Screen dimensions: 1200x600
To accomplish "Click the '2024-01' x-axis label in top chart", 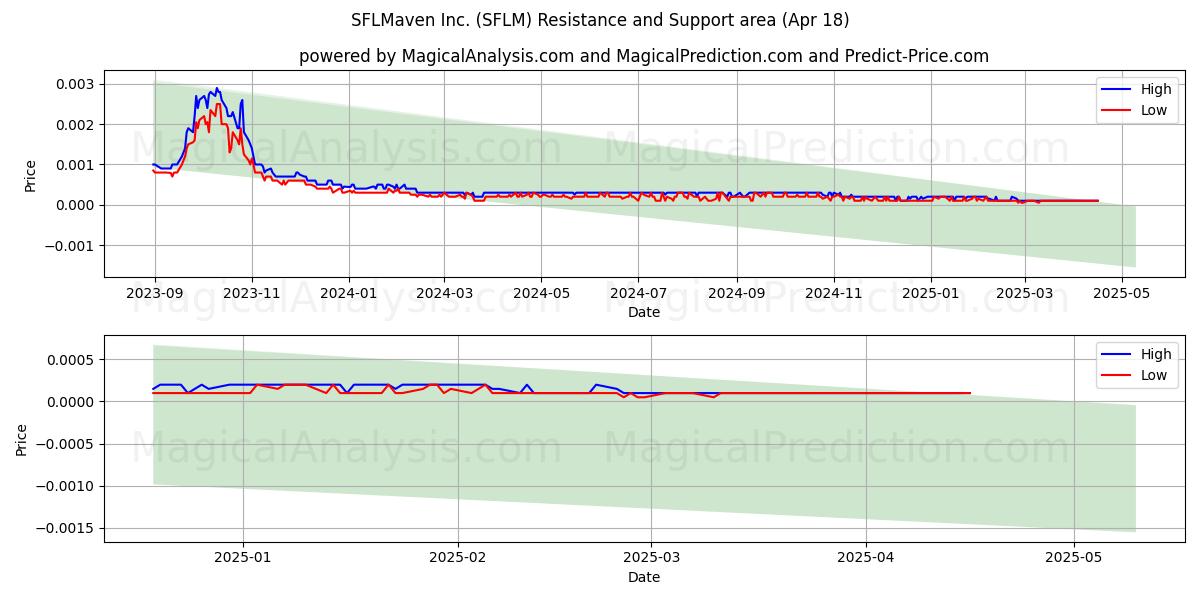I will click(x=348, y=293).
